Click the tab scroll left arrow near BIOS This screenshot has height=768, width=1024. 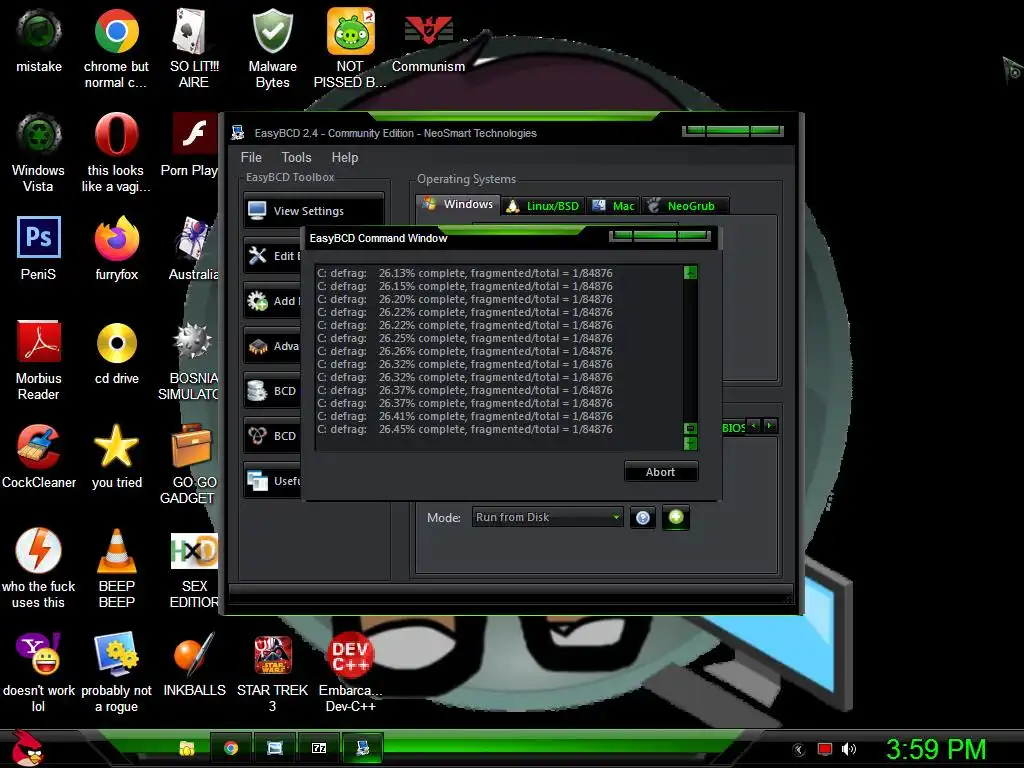pyautogui.click(x=754, y=426)
